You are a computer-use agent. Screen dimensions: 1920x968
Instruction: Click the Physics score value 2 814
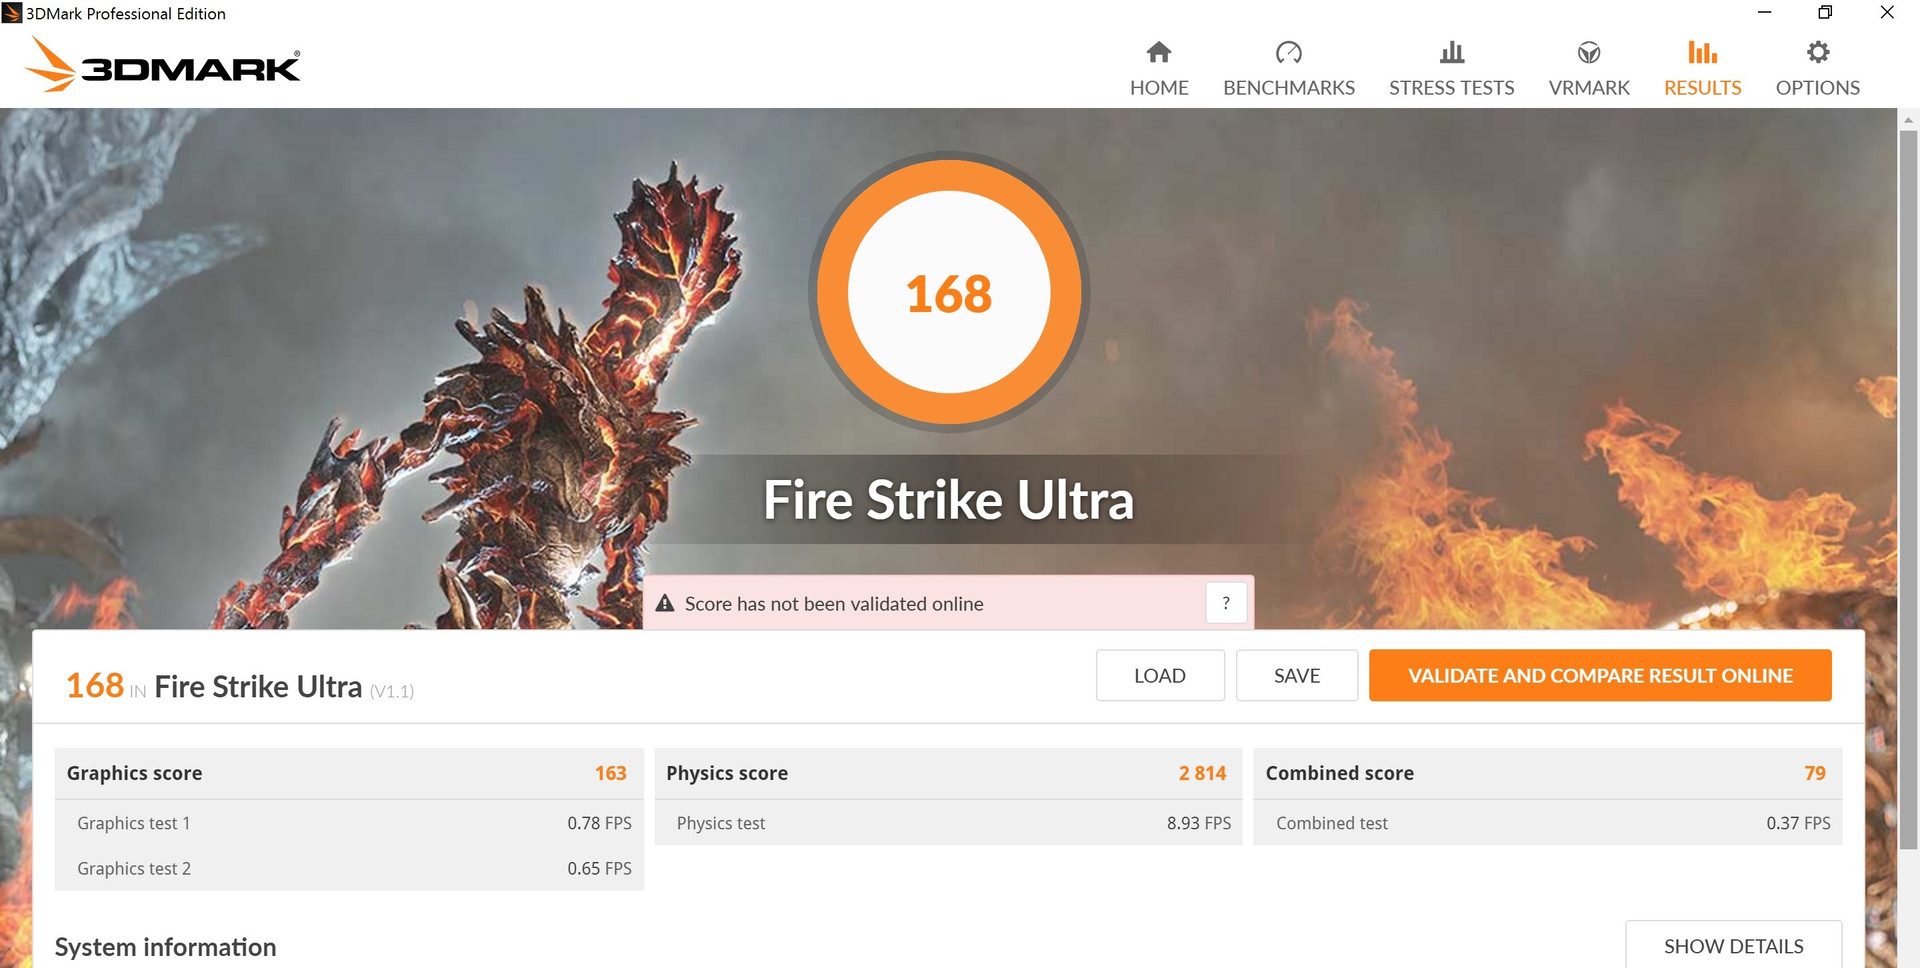click(1202, 773)
